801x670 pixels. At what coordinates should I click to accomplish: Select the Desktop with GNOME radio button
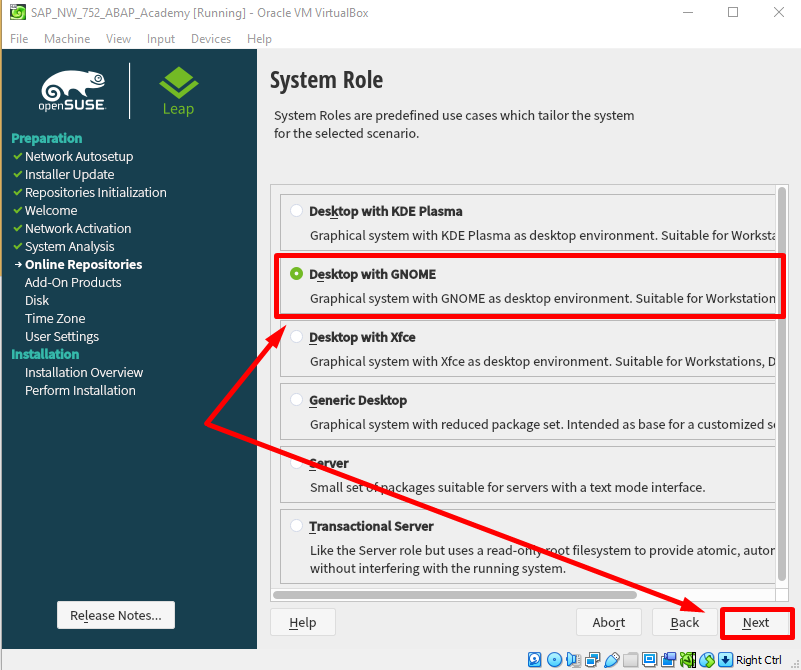(x=296, y=274)
